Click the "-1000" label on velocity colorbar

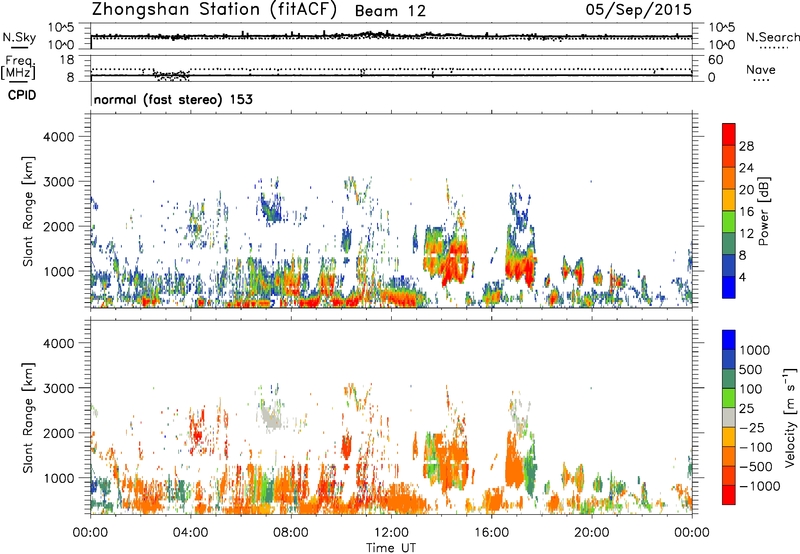coord(760,486)
